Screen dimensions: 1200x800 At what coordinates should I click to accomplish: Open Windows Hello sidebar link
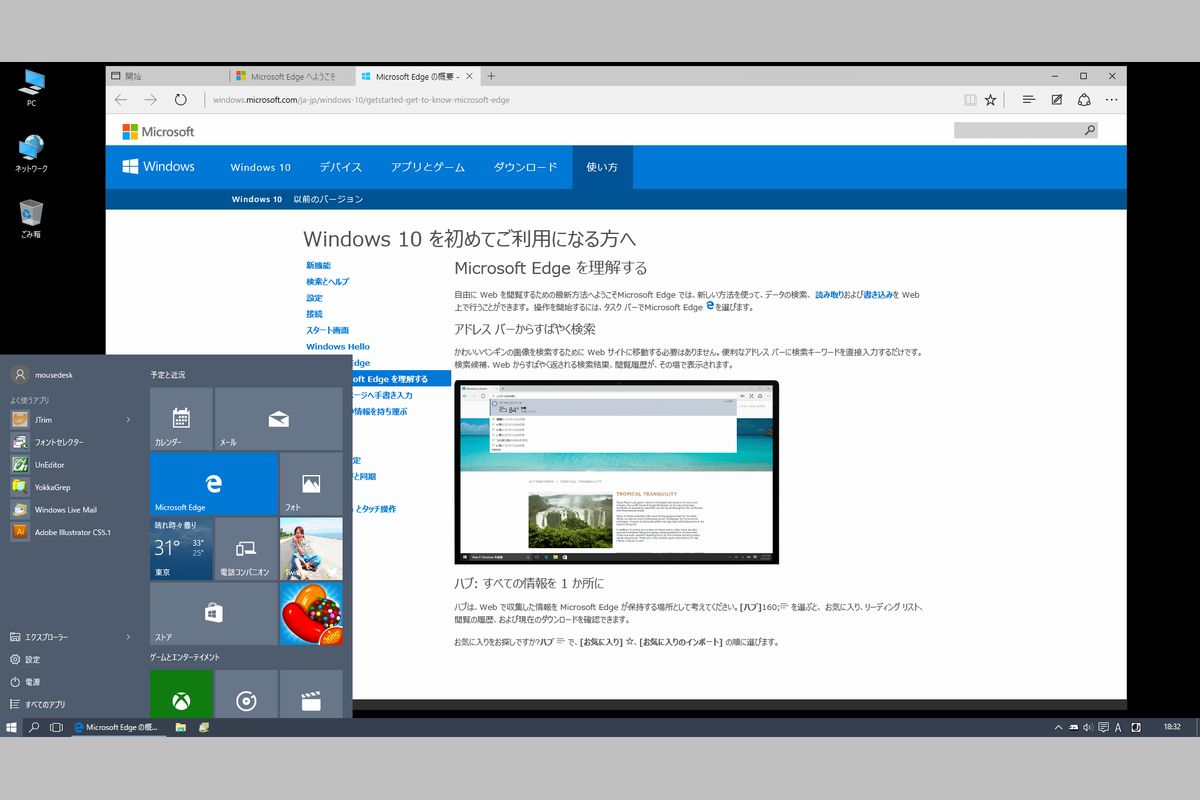338,346
